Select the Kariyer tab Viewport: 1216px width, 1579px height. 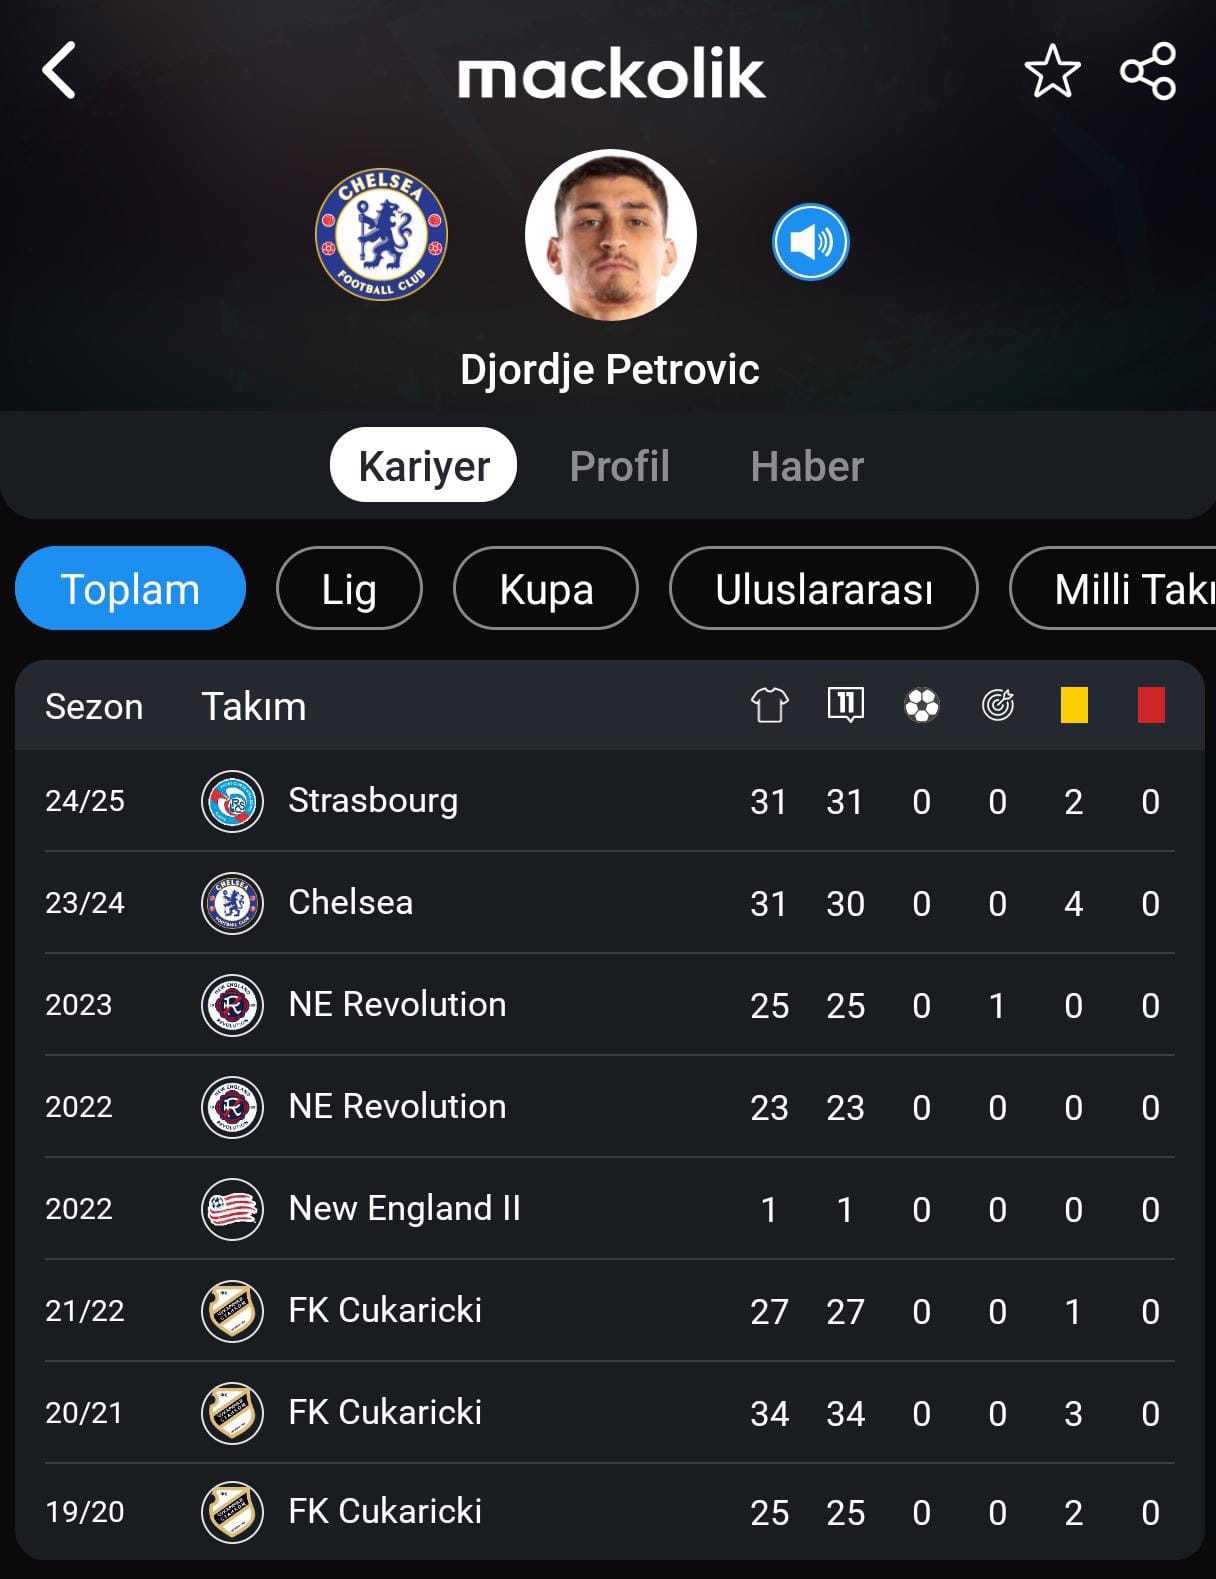click(x=423, y=465)
